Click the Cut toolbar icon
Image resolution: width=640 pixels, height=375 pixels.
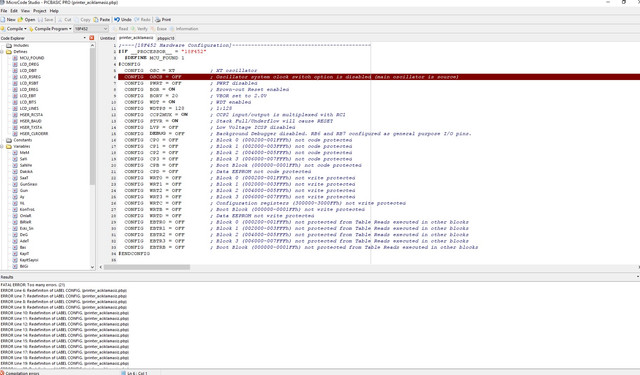tap(64, 20)
